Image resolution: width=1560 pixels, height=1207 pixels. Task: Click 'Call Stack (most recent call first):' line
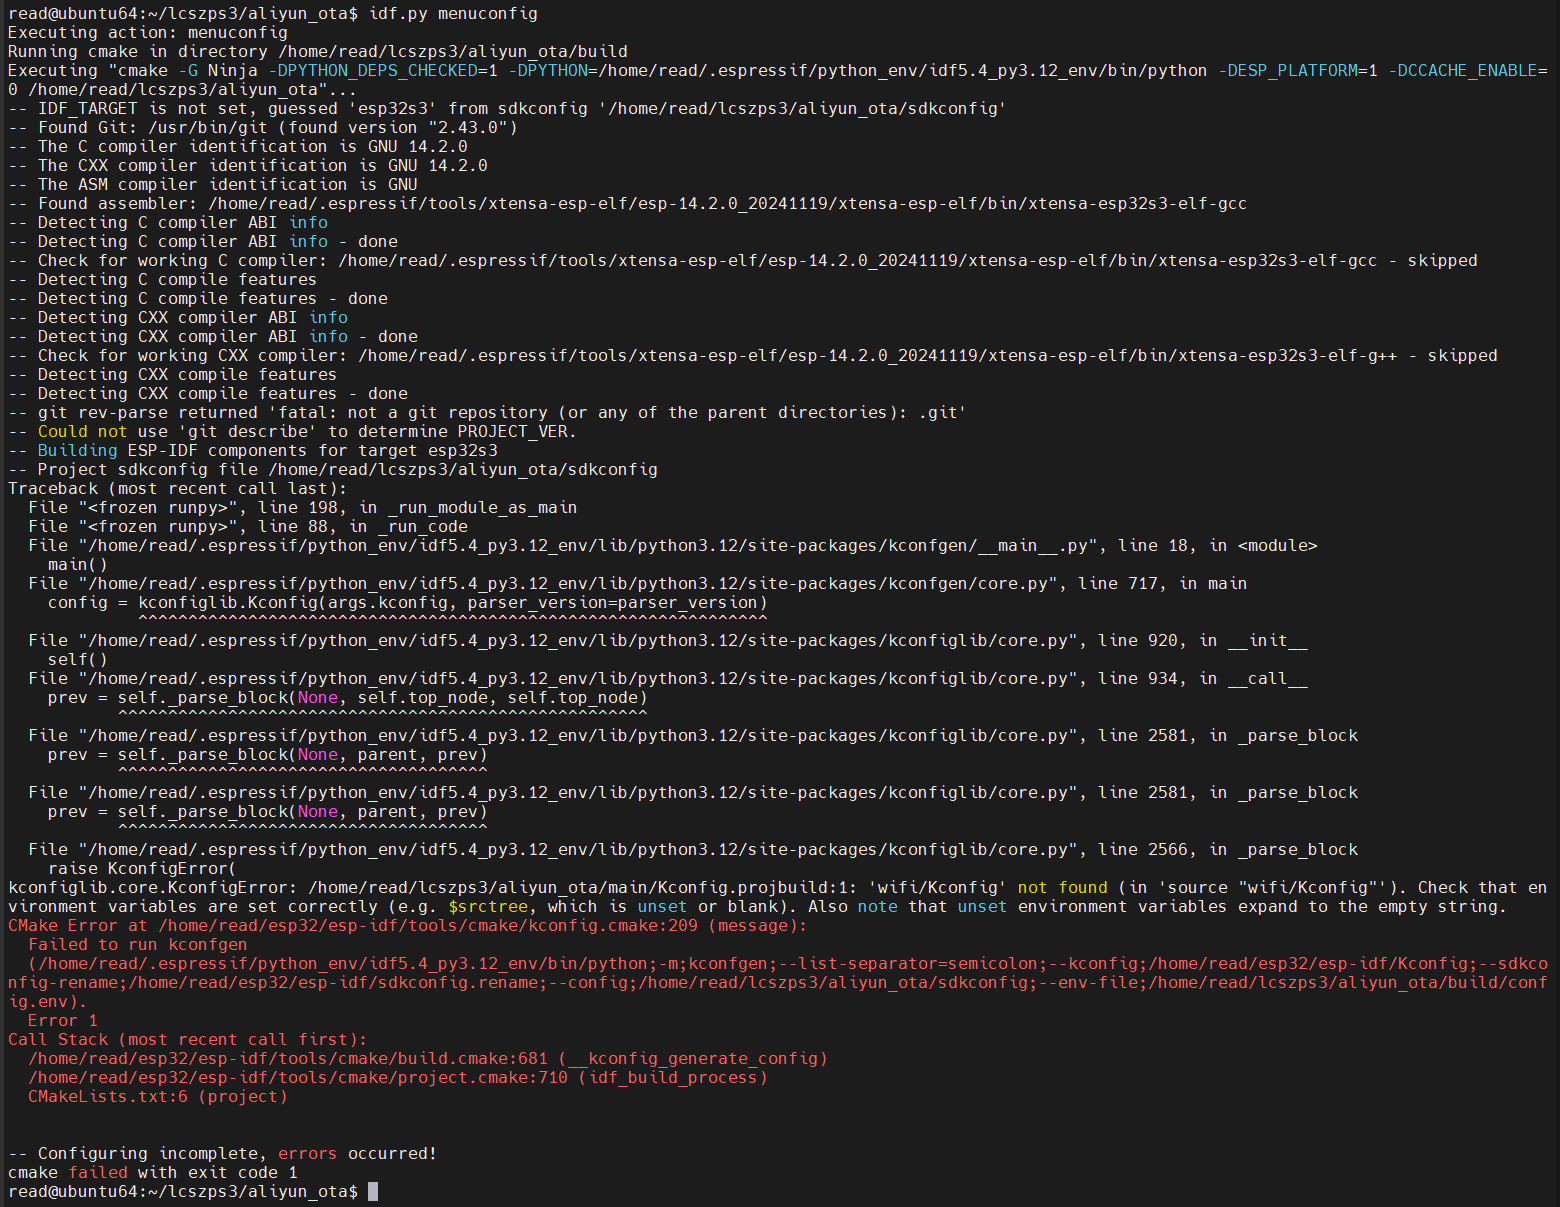click(x=188, y=1040)
